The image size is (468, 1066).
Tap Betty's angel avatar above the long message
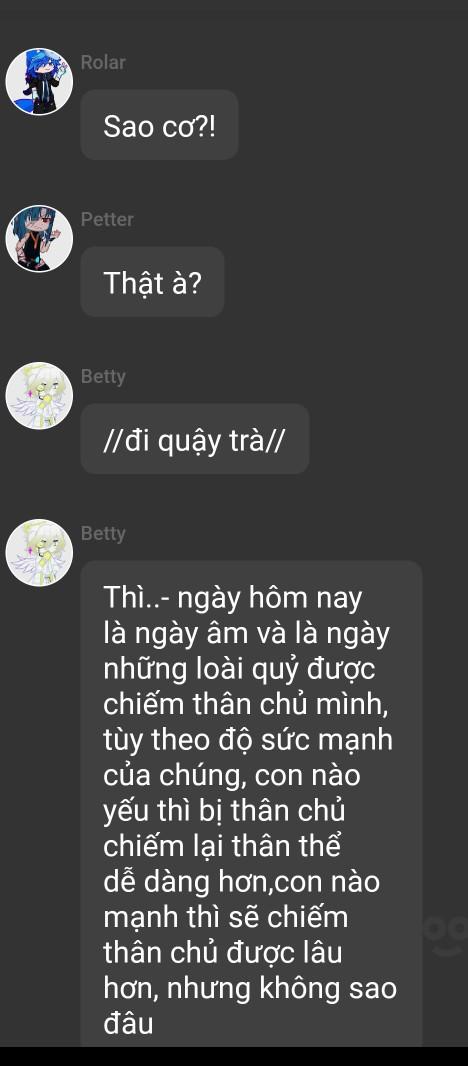click(39, 553)
